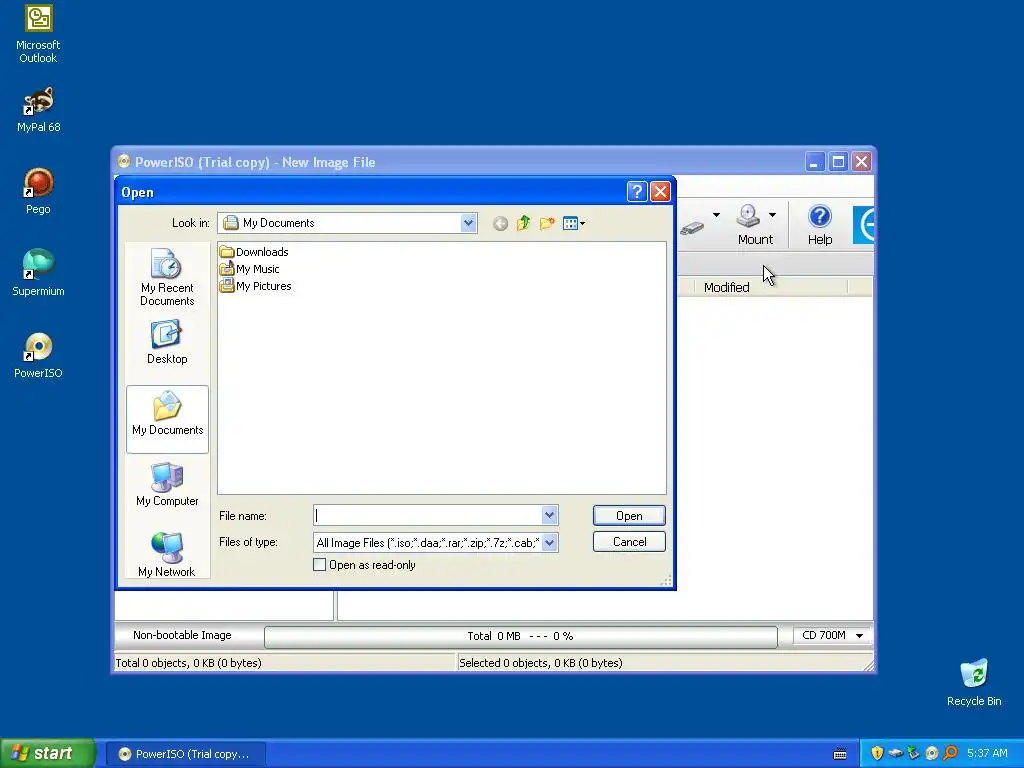The image size is (1024, 768).
Task: Click the Mount toolbar button in PowerISO
Action: click(x=754, y=225)
